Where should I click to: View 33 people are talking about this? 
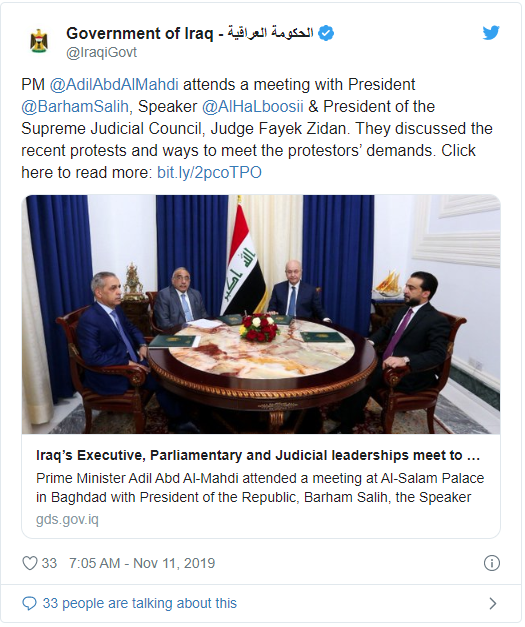[140, 603]
